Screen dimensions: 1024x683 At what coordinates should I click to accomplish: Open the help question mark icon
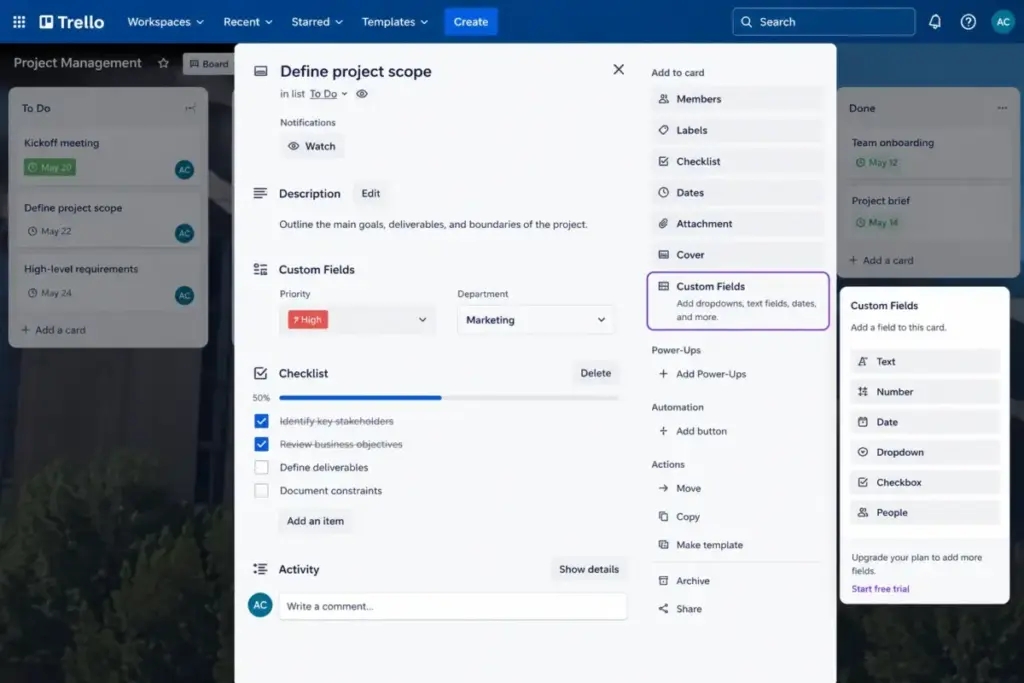coord(968,22)
